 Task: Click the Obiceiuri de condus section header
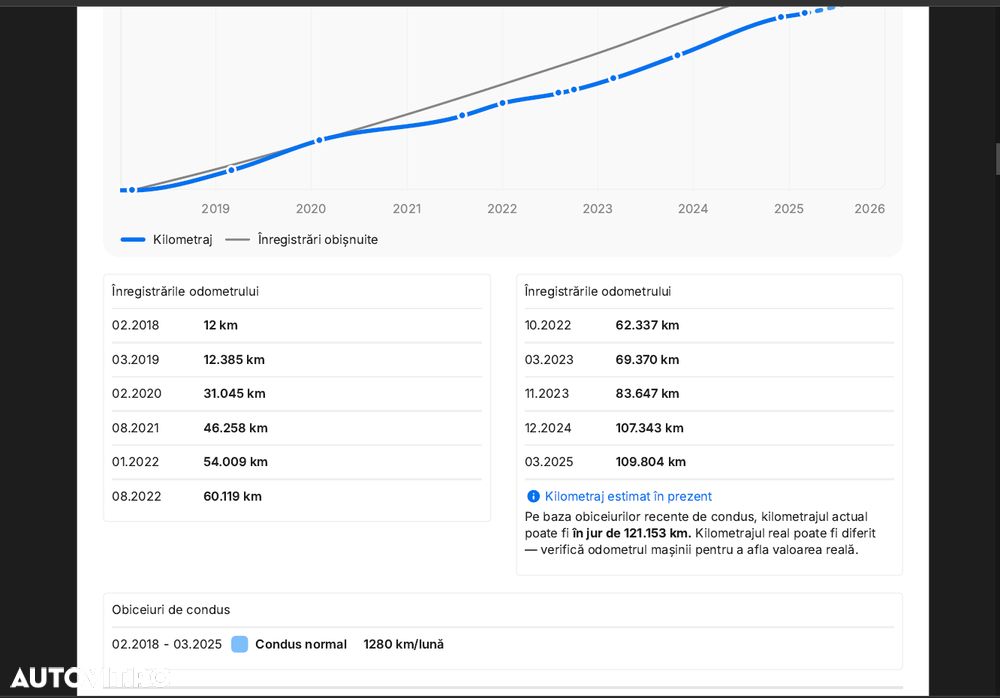point(171,610)
